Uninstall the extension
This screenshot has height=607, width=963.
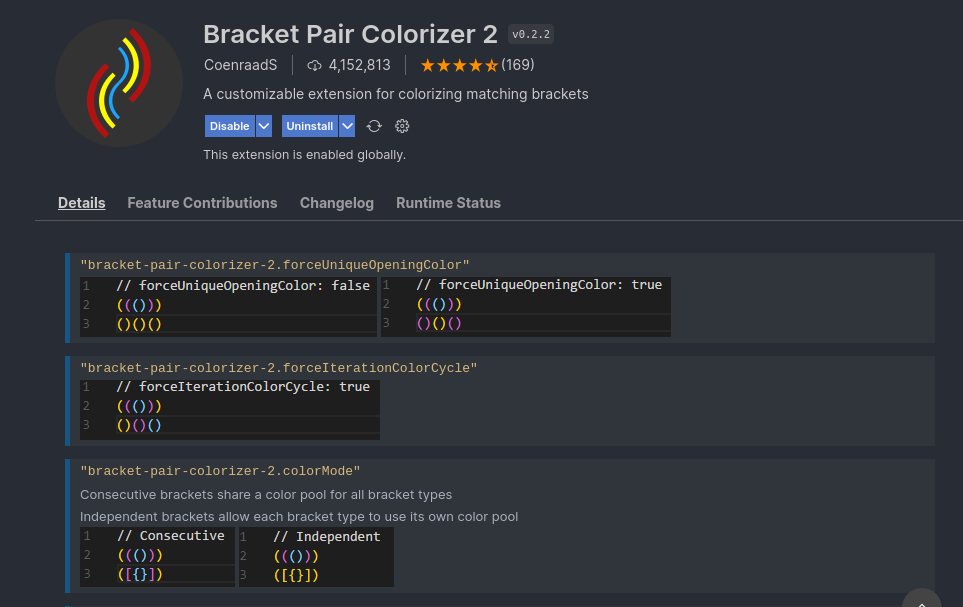tap(310, 126)
